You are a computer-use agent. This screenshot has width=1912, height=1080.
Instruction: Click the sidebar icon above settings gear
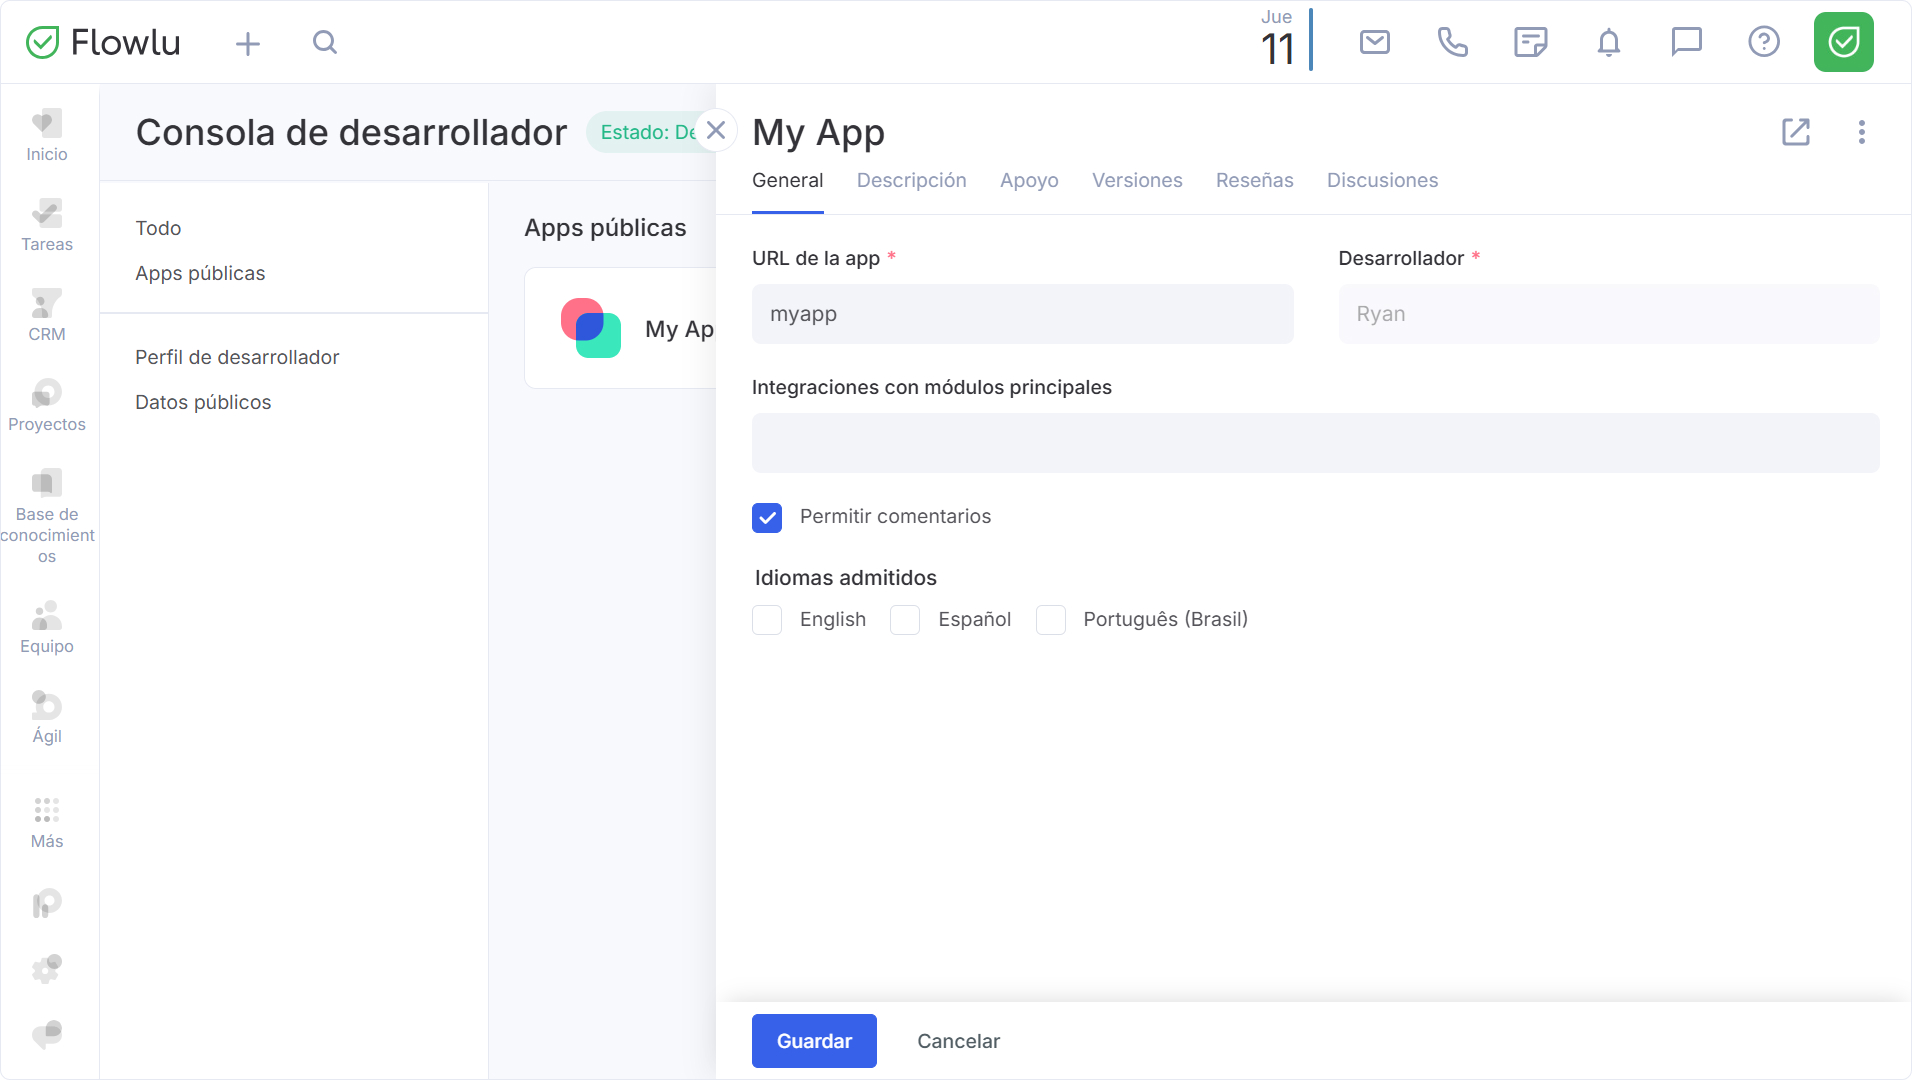pyautogui.click(x=47, y=904)
